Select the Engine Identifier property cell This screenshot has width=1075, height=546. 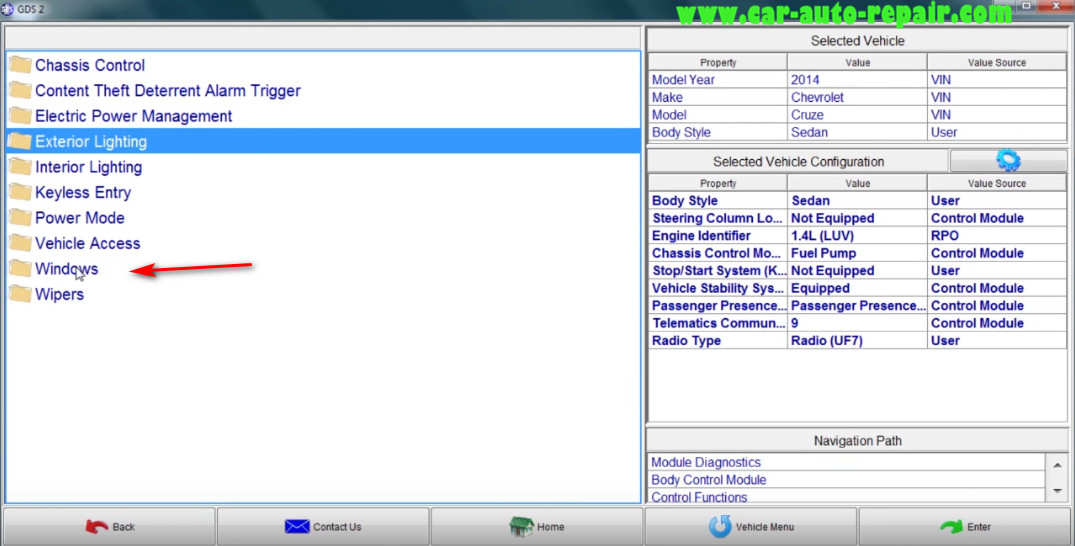718,235
